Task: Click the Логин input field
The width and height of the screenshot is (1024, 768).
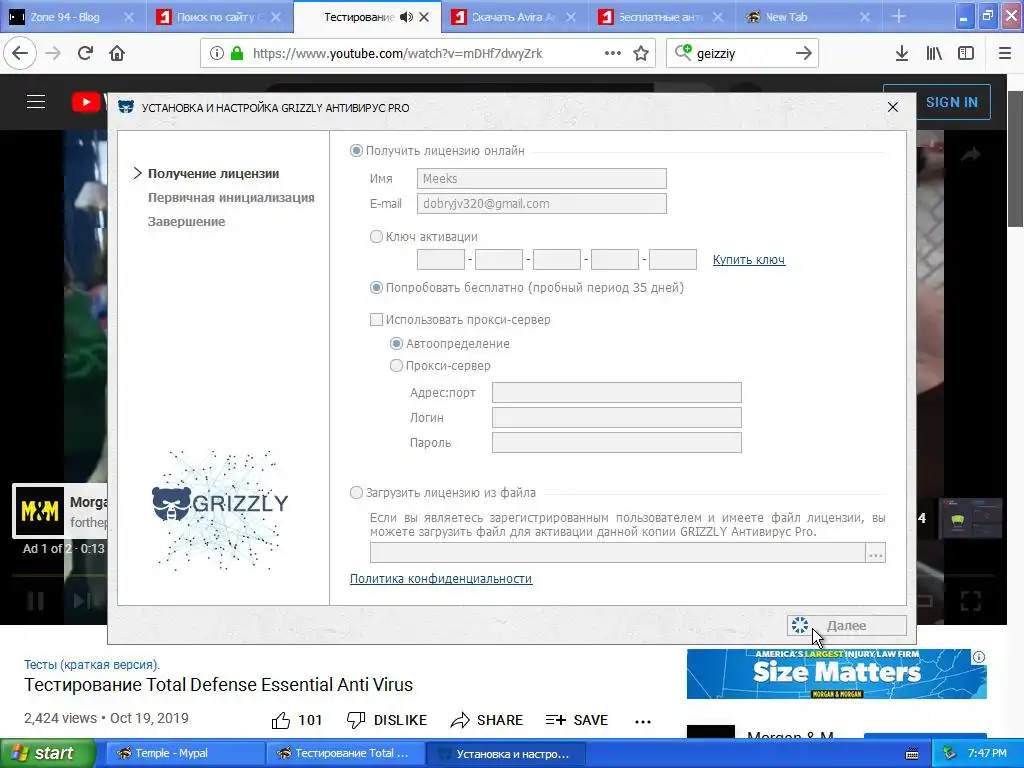Action: click(x=616, y=417)
